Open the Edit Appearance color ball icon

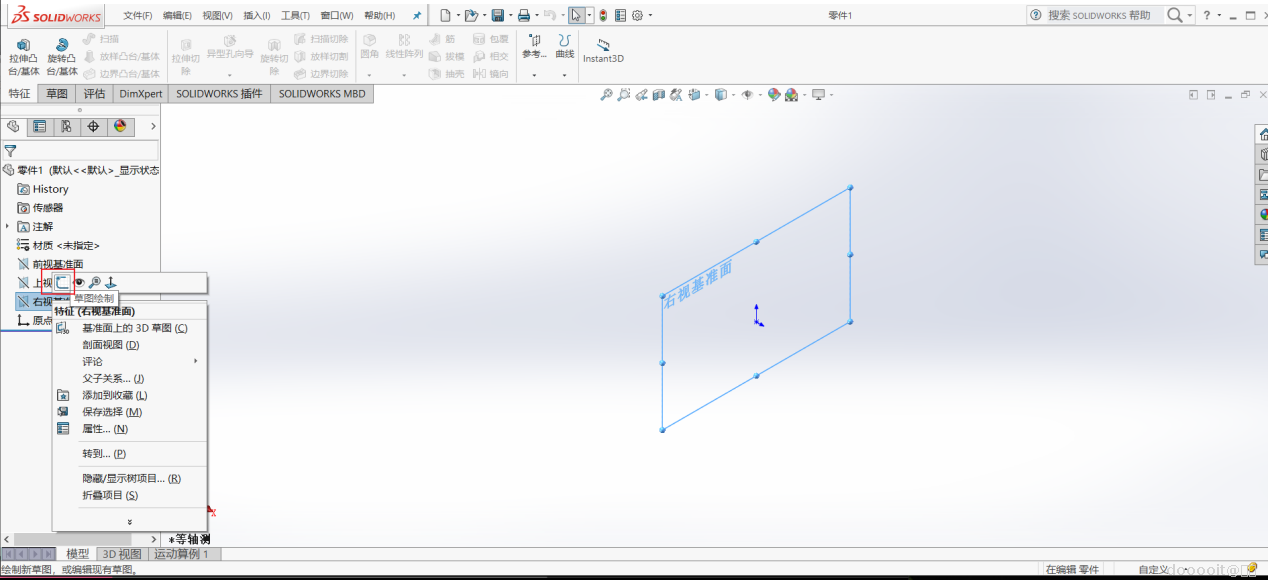point(773,95)
